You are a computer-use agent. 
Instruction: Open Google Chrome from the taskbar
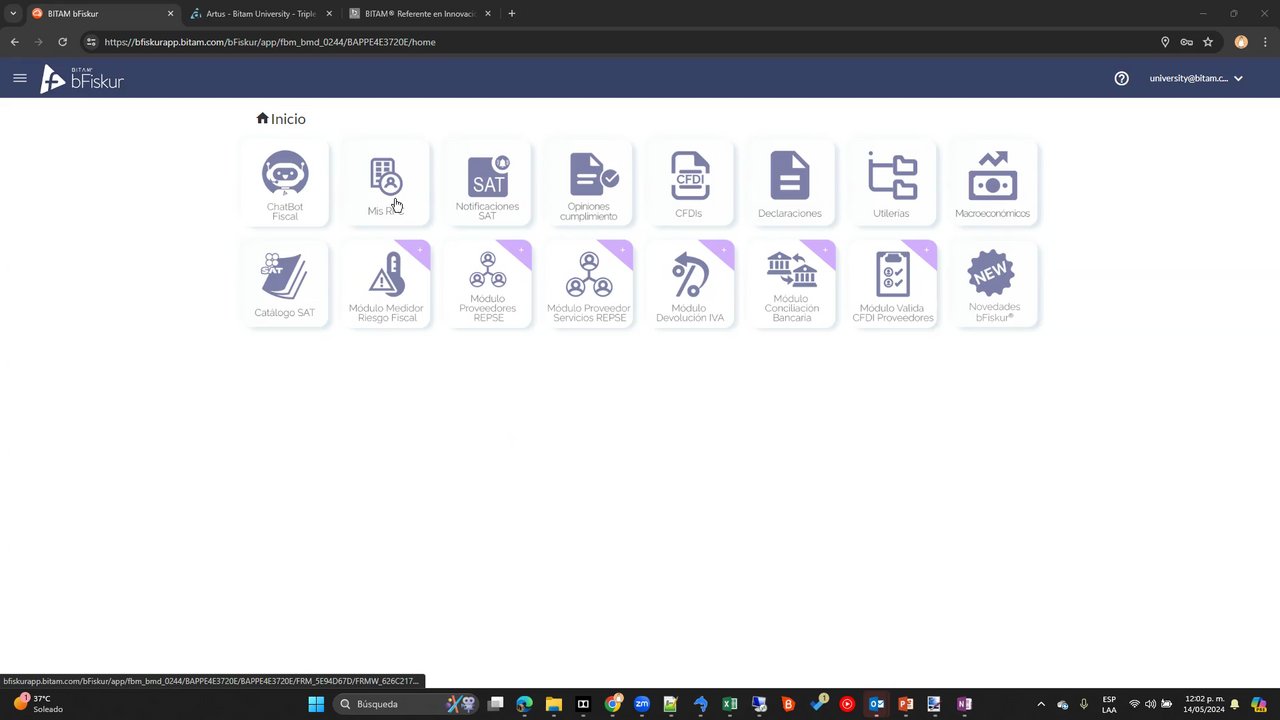[613, 704]
